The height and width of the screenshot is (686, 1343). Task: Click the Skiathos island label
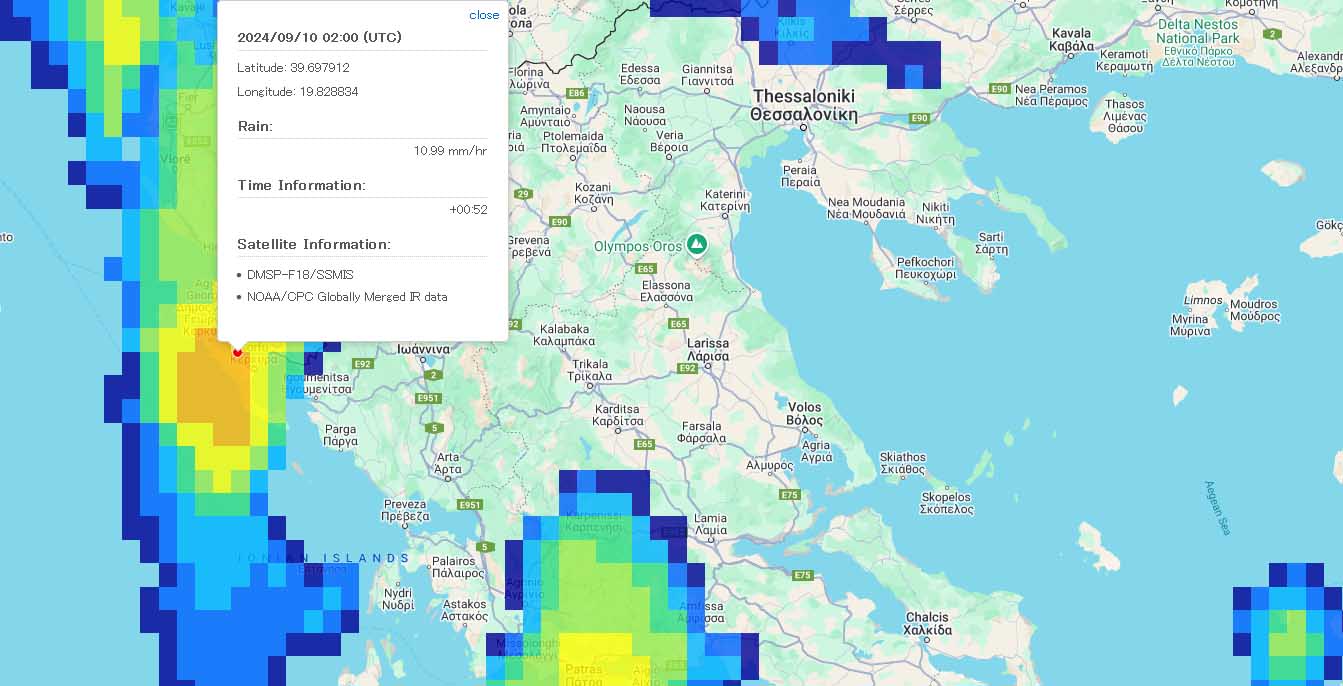[x=903, y=463]
